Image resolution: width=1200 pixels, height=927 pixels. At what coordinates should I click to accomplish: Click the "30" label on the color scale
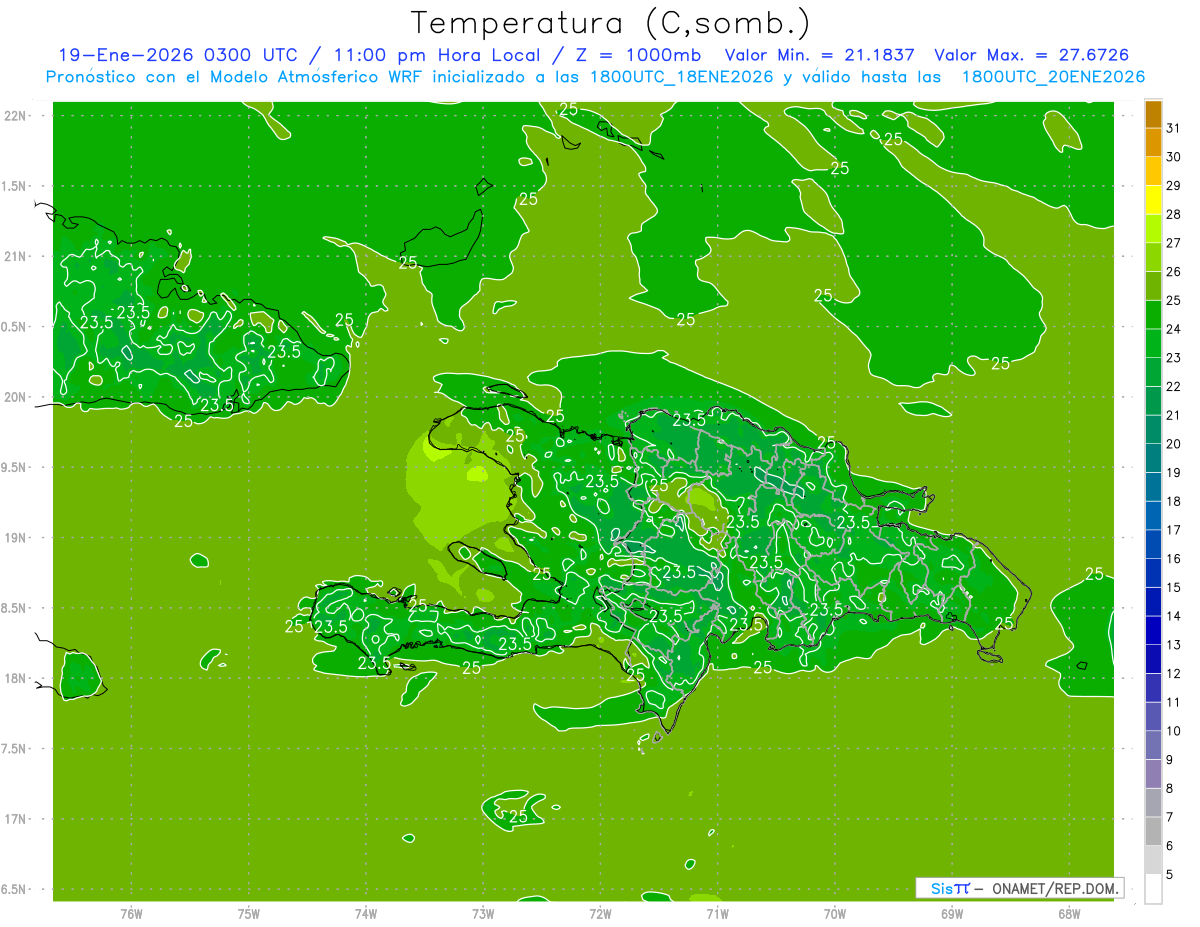(x=1174, y=157)
